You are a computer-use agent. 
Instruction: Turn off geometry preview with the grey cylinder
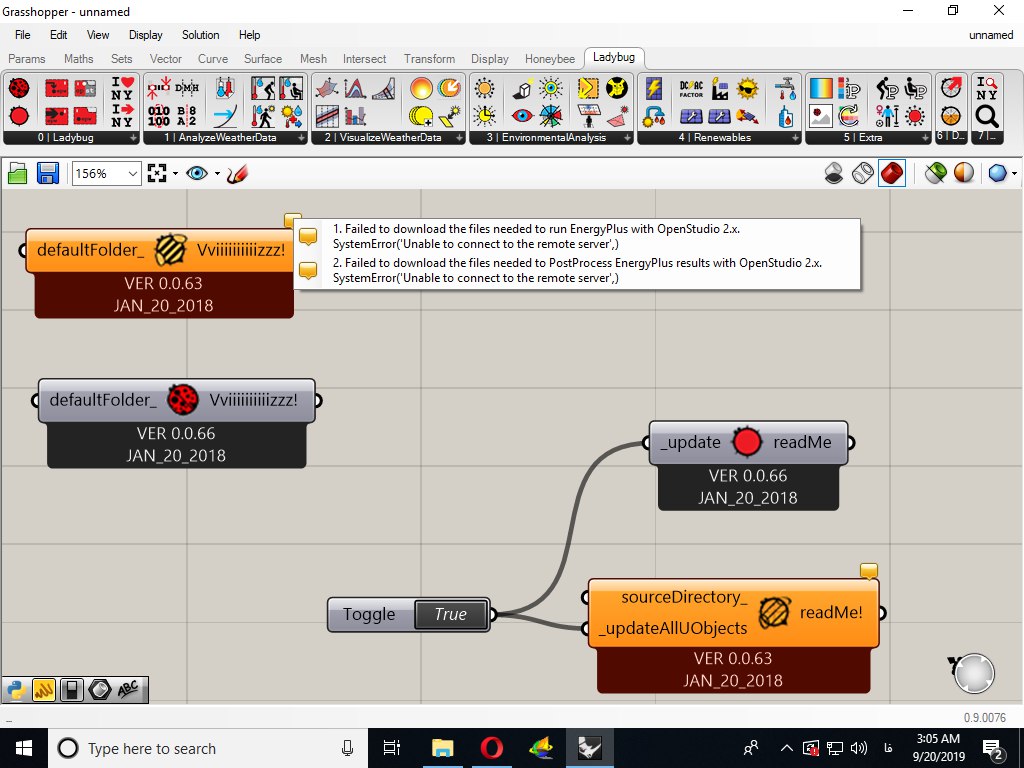[834, 173]
